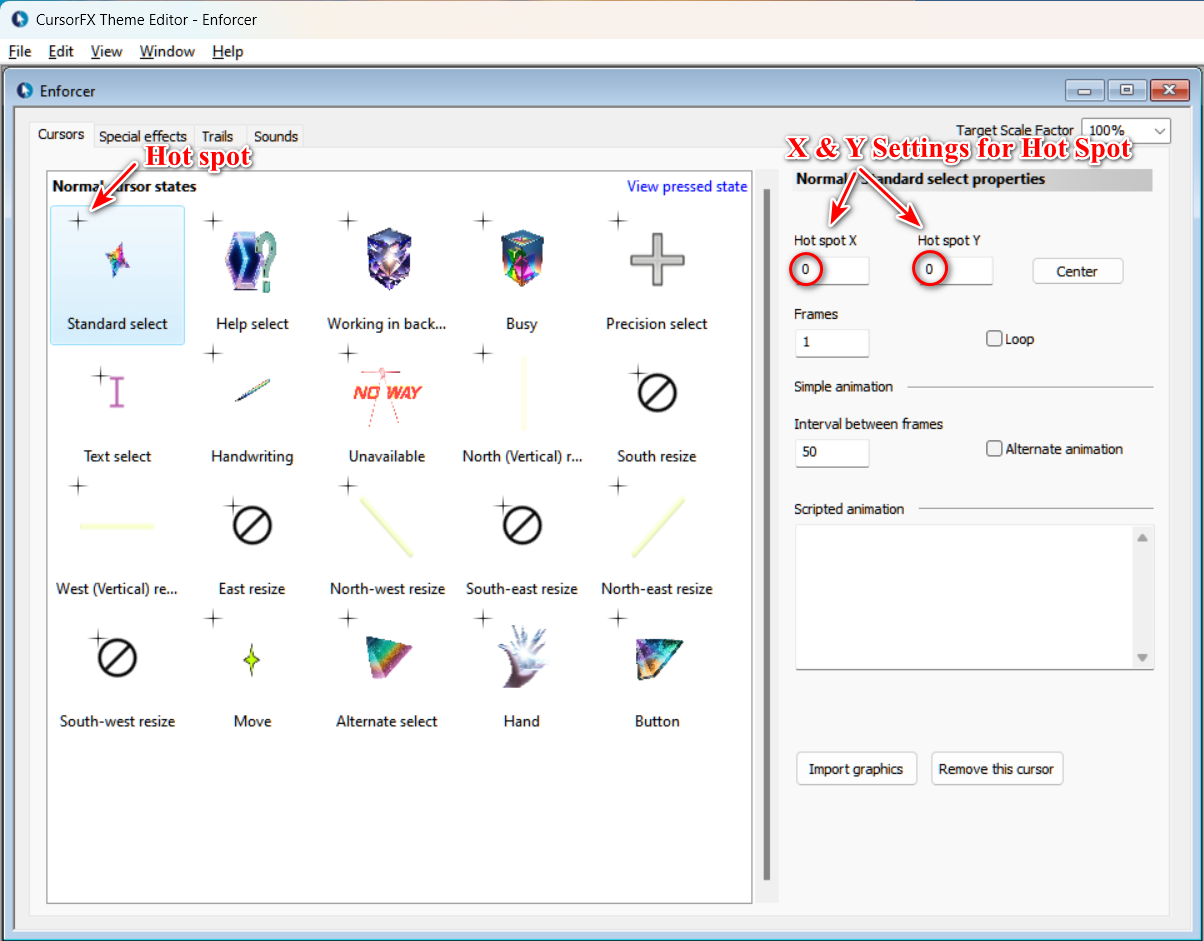Choose the Text select cursor
This screenshot has height=941, width=1204.
[117, 408]
